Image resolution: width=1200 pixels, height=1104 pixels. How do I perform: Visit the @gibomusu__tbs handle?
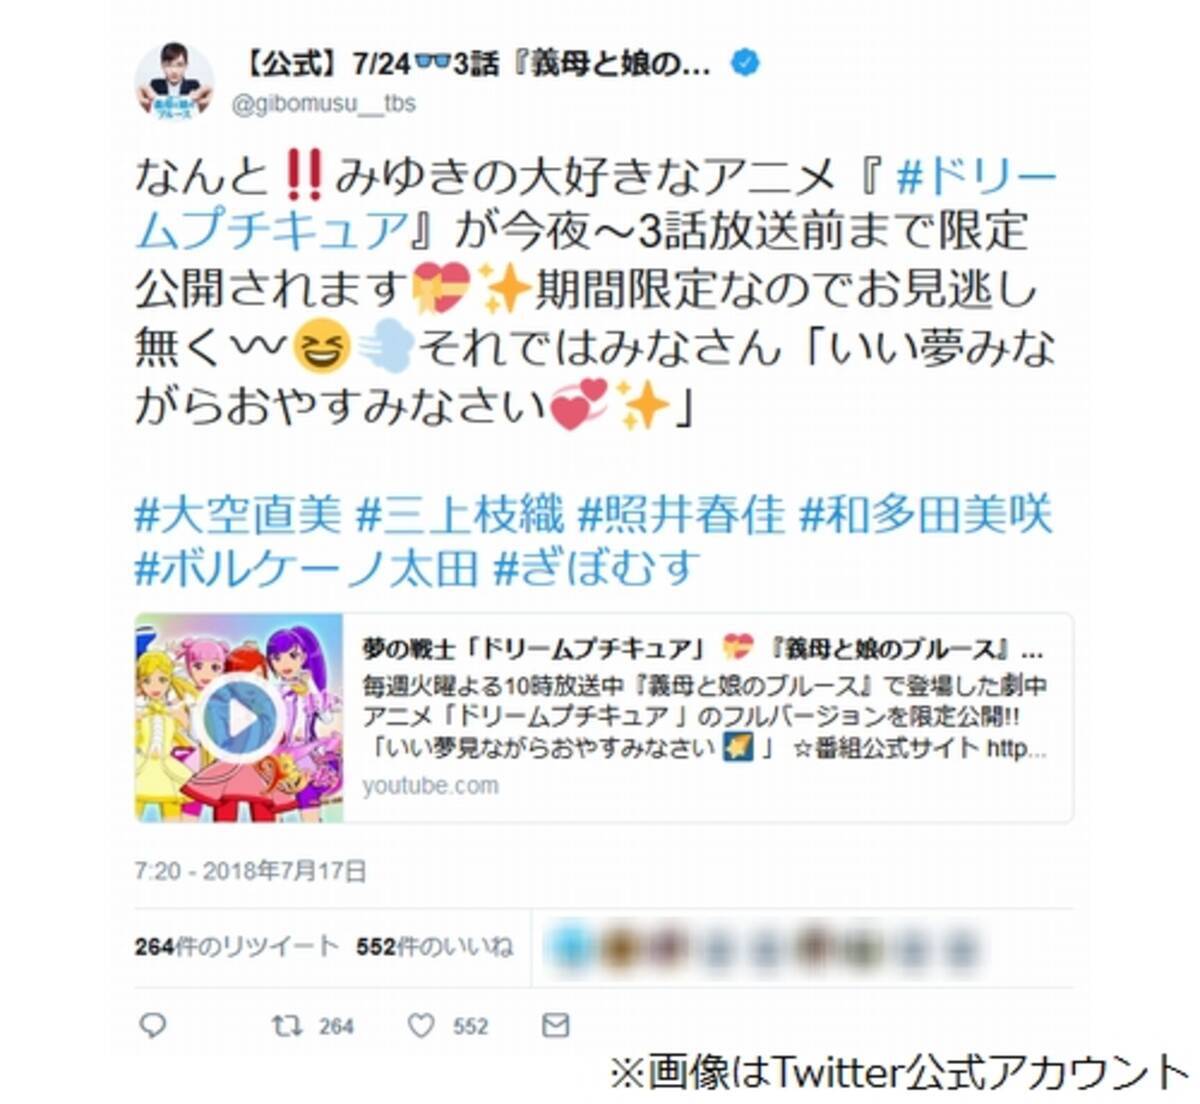(324, 104)
